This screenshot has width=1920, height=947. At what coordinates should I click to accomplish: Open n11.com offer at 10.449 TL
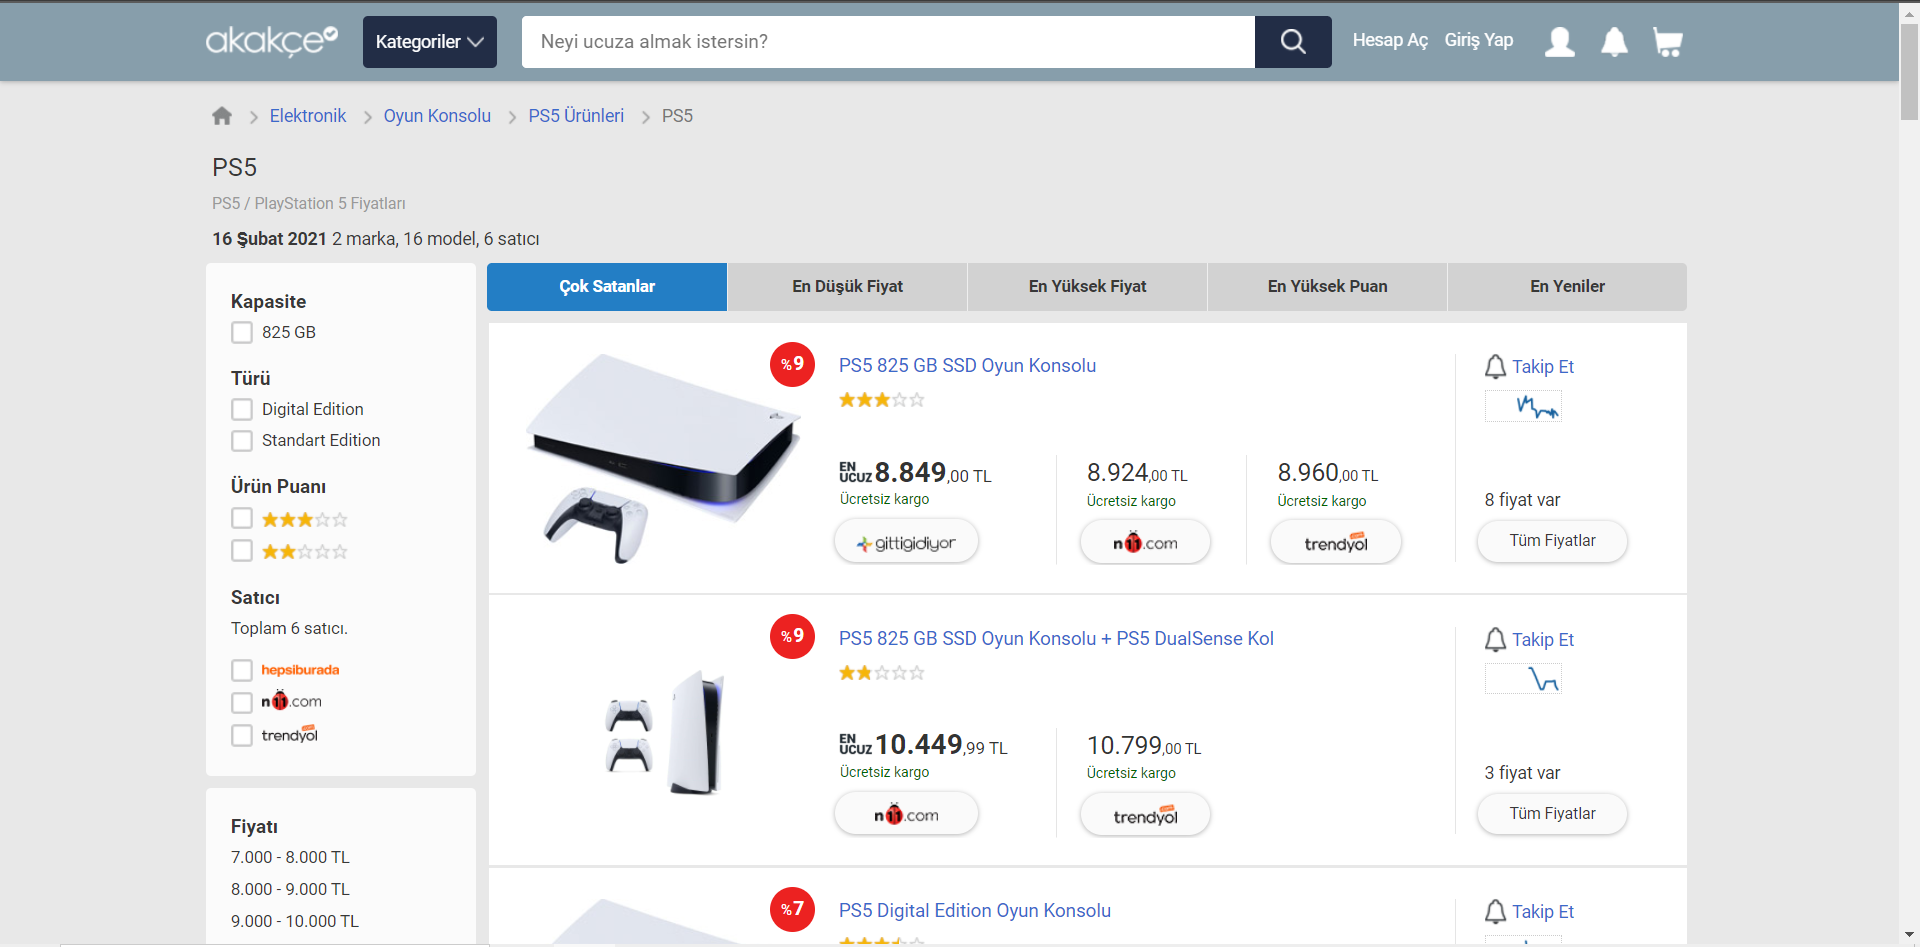(906, 814)
